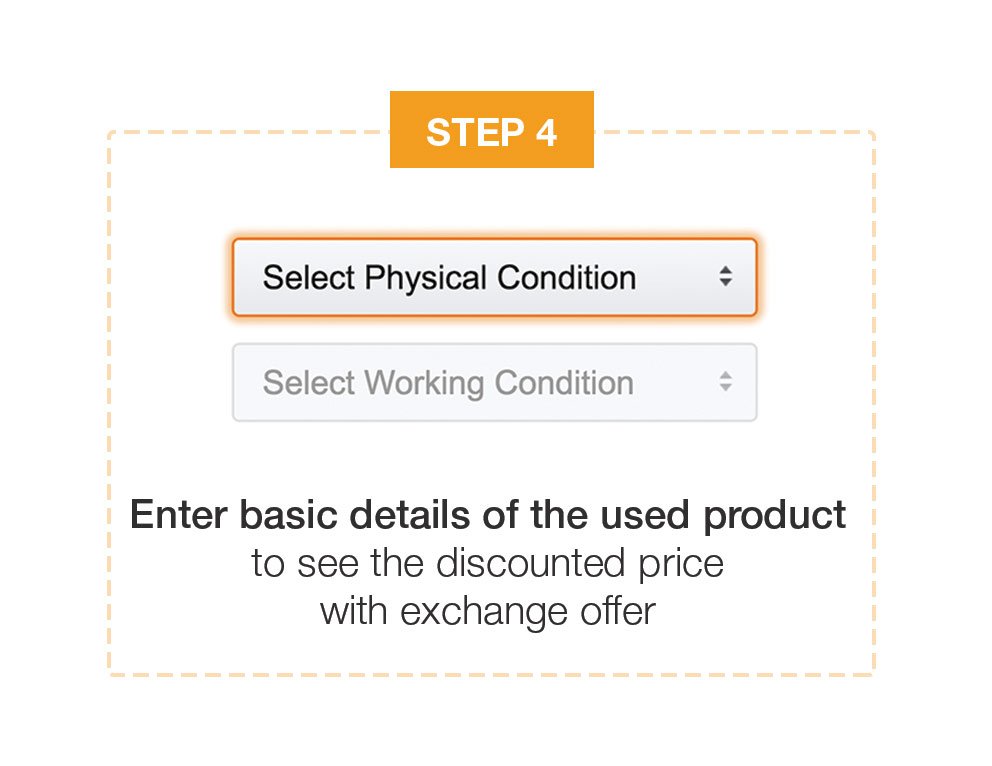Click the number 4 in the step badge

tap(545, 132)
